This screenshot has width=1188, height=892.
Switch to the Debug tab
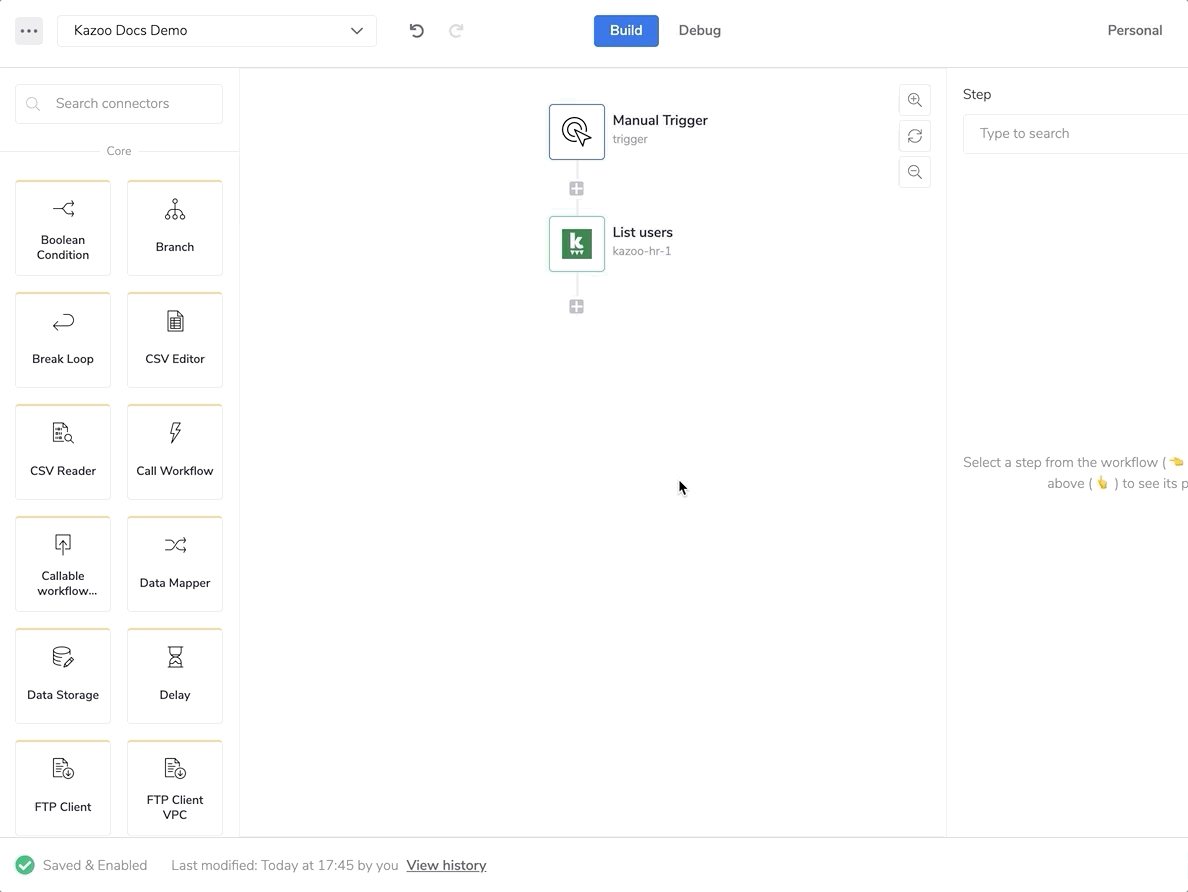[699, 31]
